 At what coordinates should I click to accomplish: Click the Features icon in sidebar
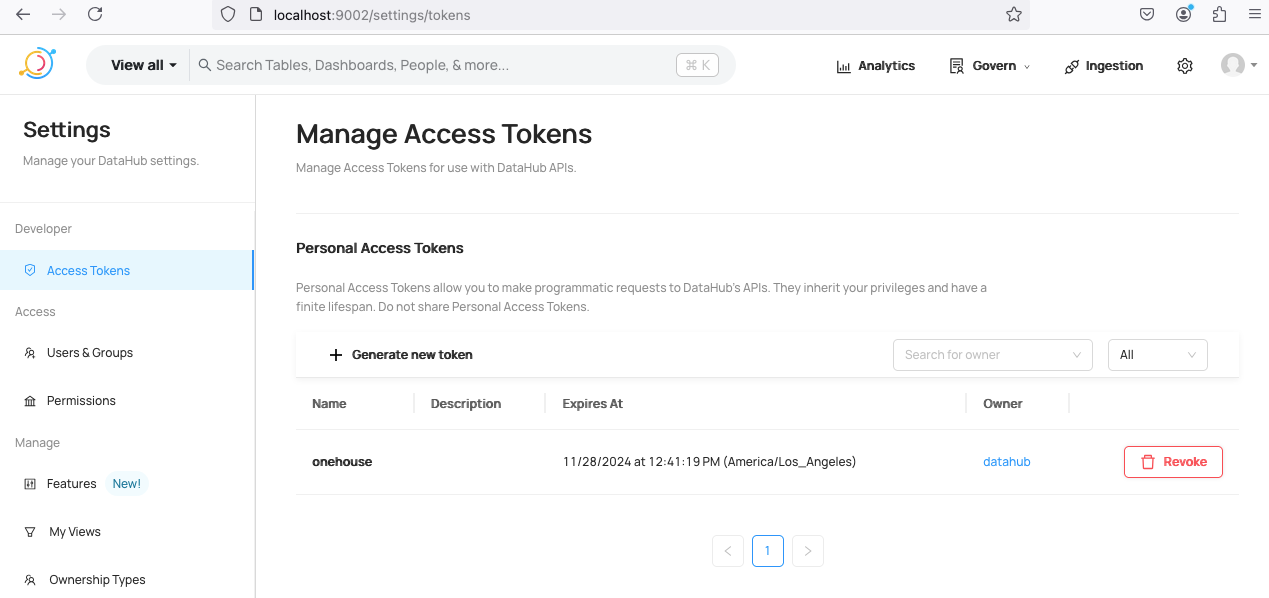30,484
